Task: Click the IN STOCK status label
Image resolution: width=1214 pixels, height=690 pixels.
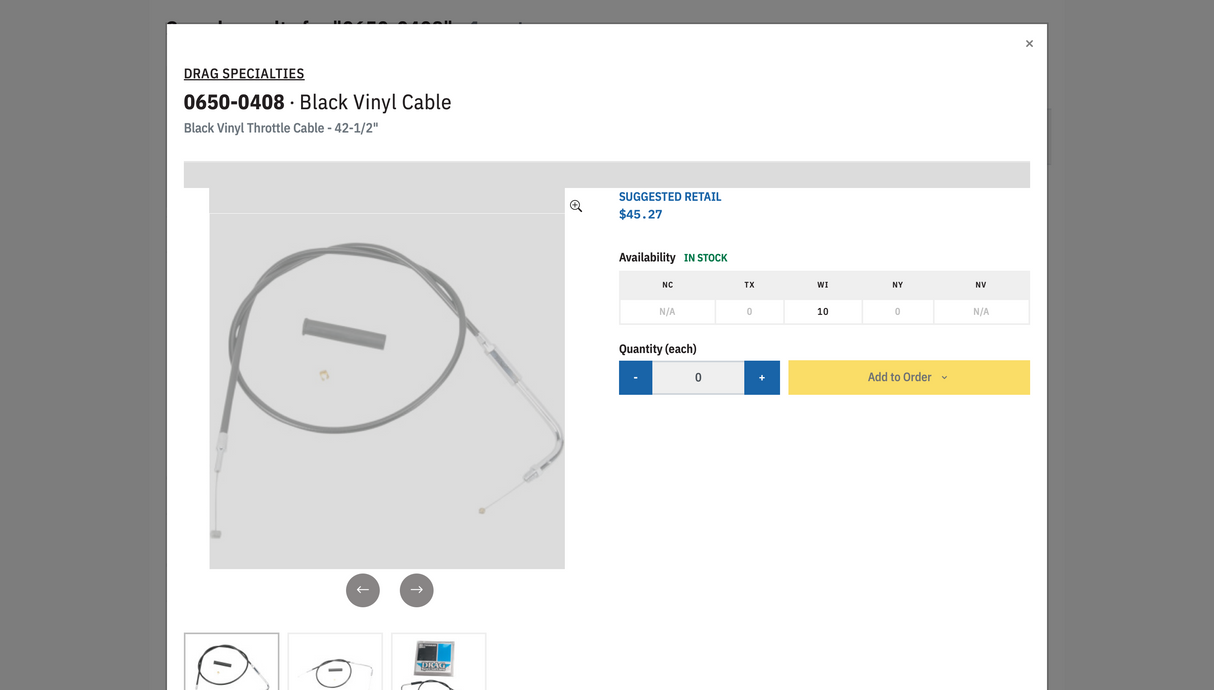Action: tap(706, 258)
